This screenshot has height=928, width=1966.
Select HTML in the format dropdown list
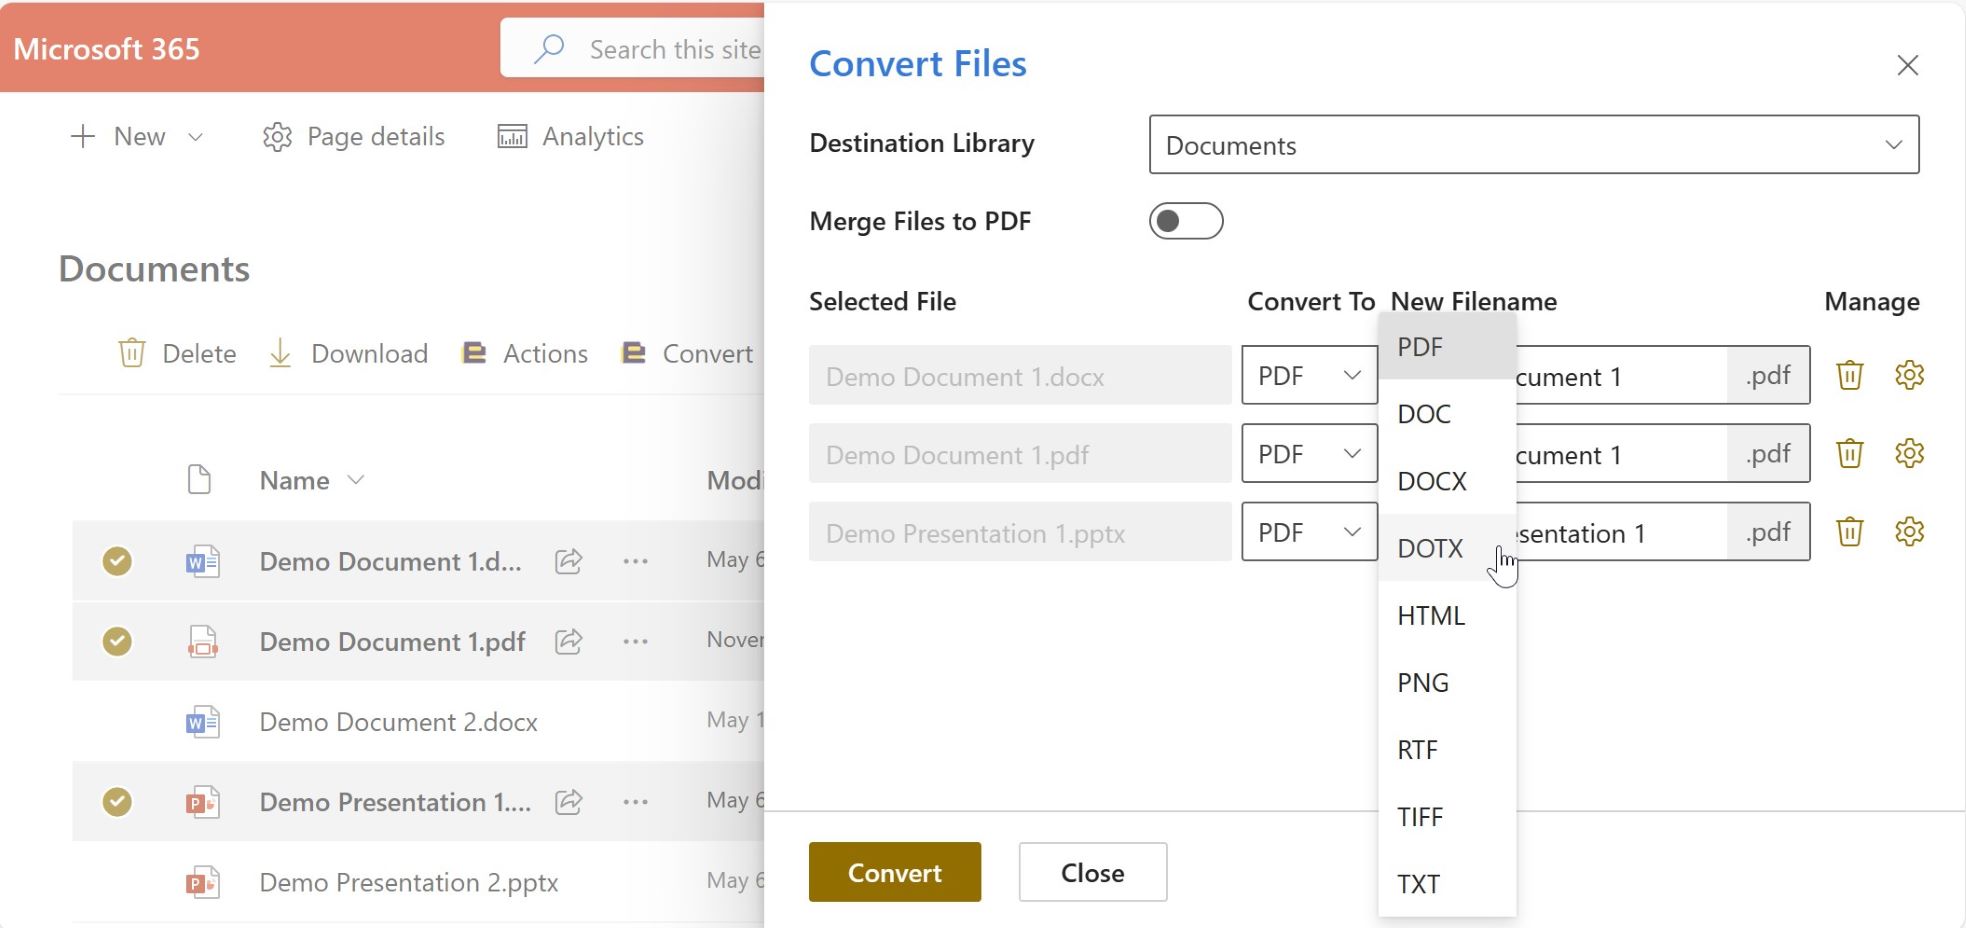1431,616
